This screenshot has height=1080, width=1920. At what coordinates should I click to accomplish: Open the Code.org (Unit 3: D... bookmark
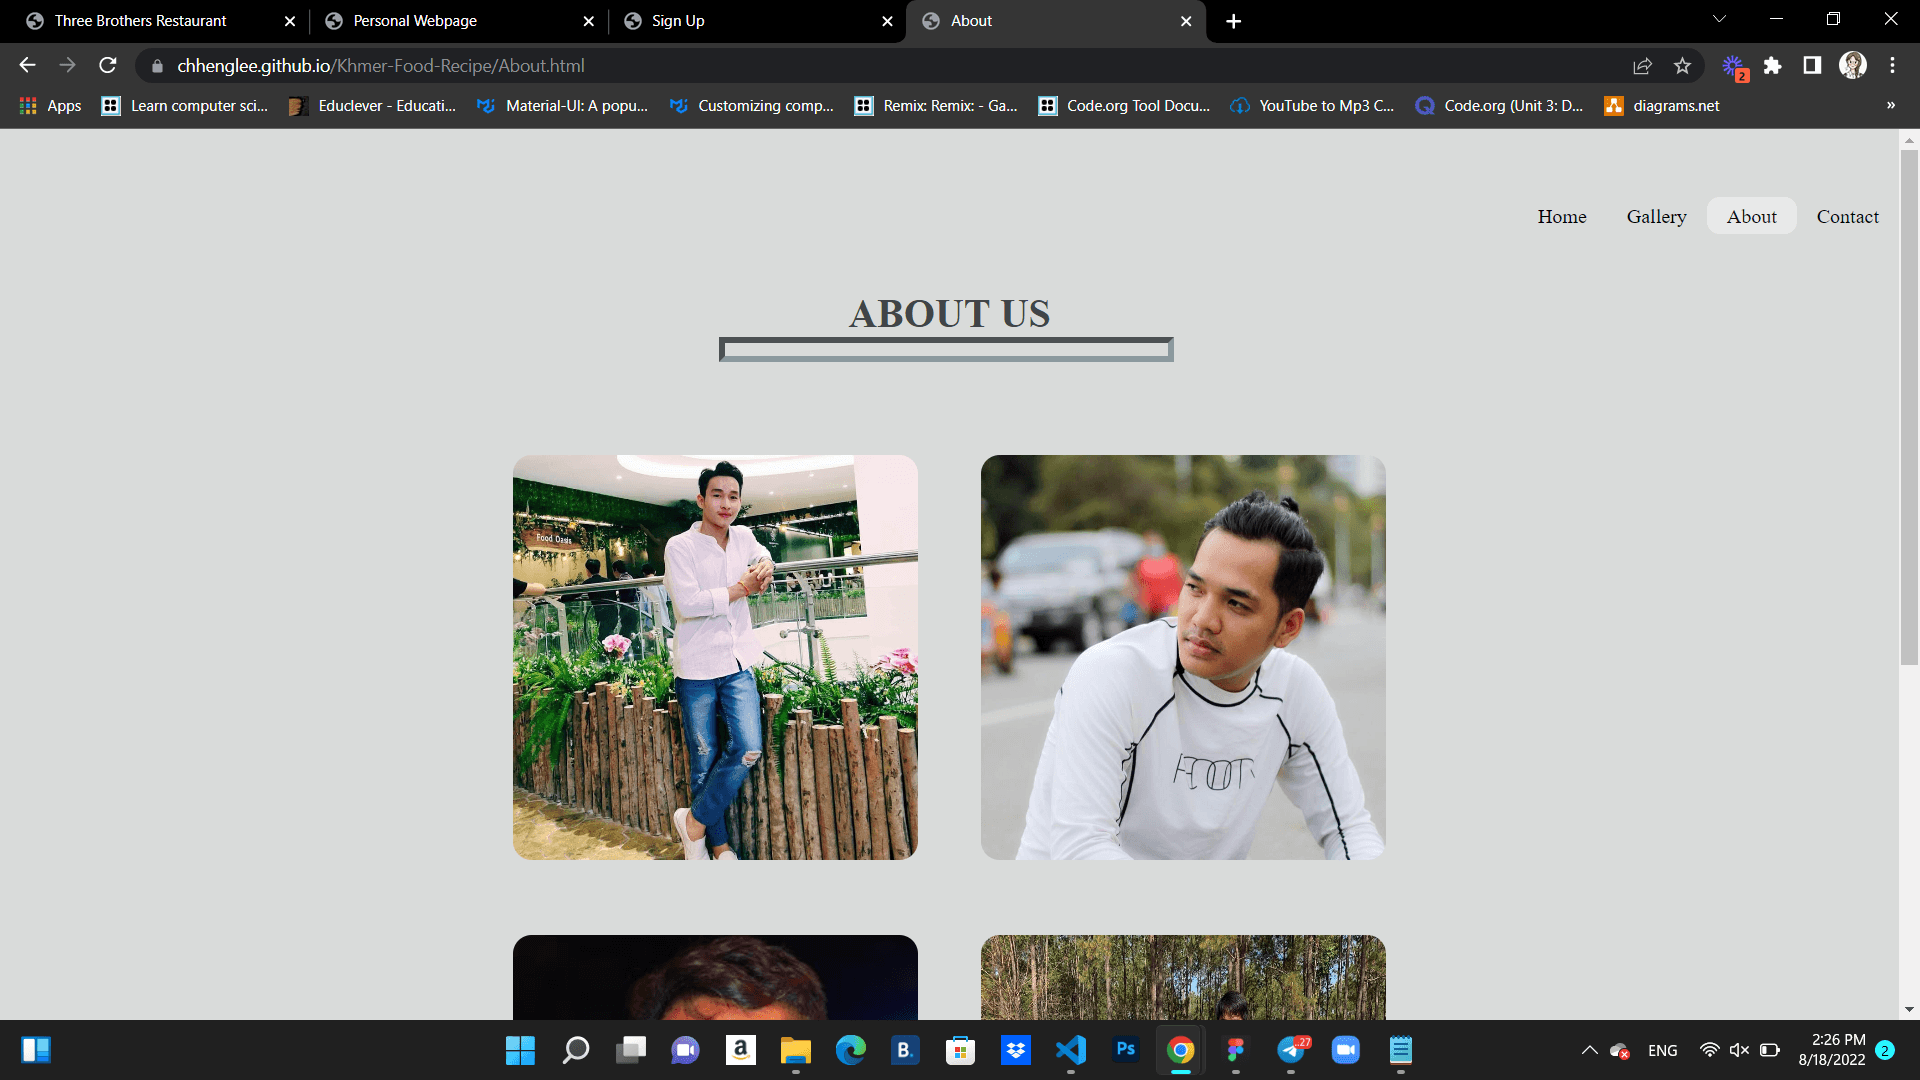point(1499,106)
